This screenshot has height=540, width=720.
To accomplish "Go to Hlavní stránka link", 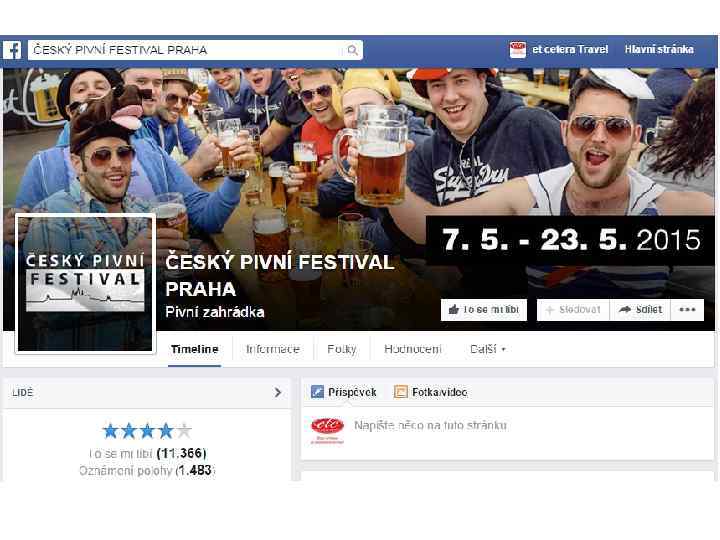I will point(659,50).
